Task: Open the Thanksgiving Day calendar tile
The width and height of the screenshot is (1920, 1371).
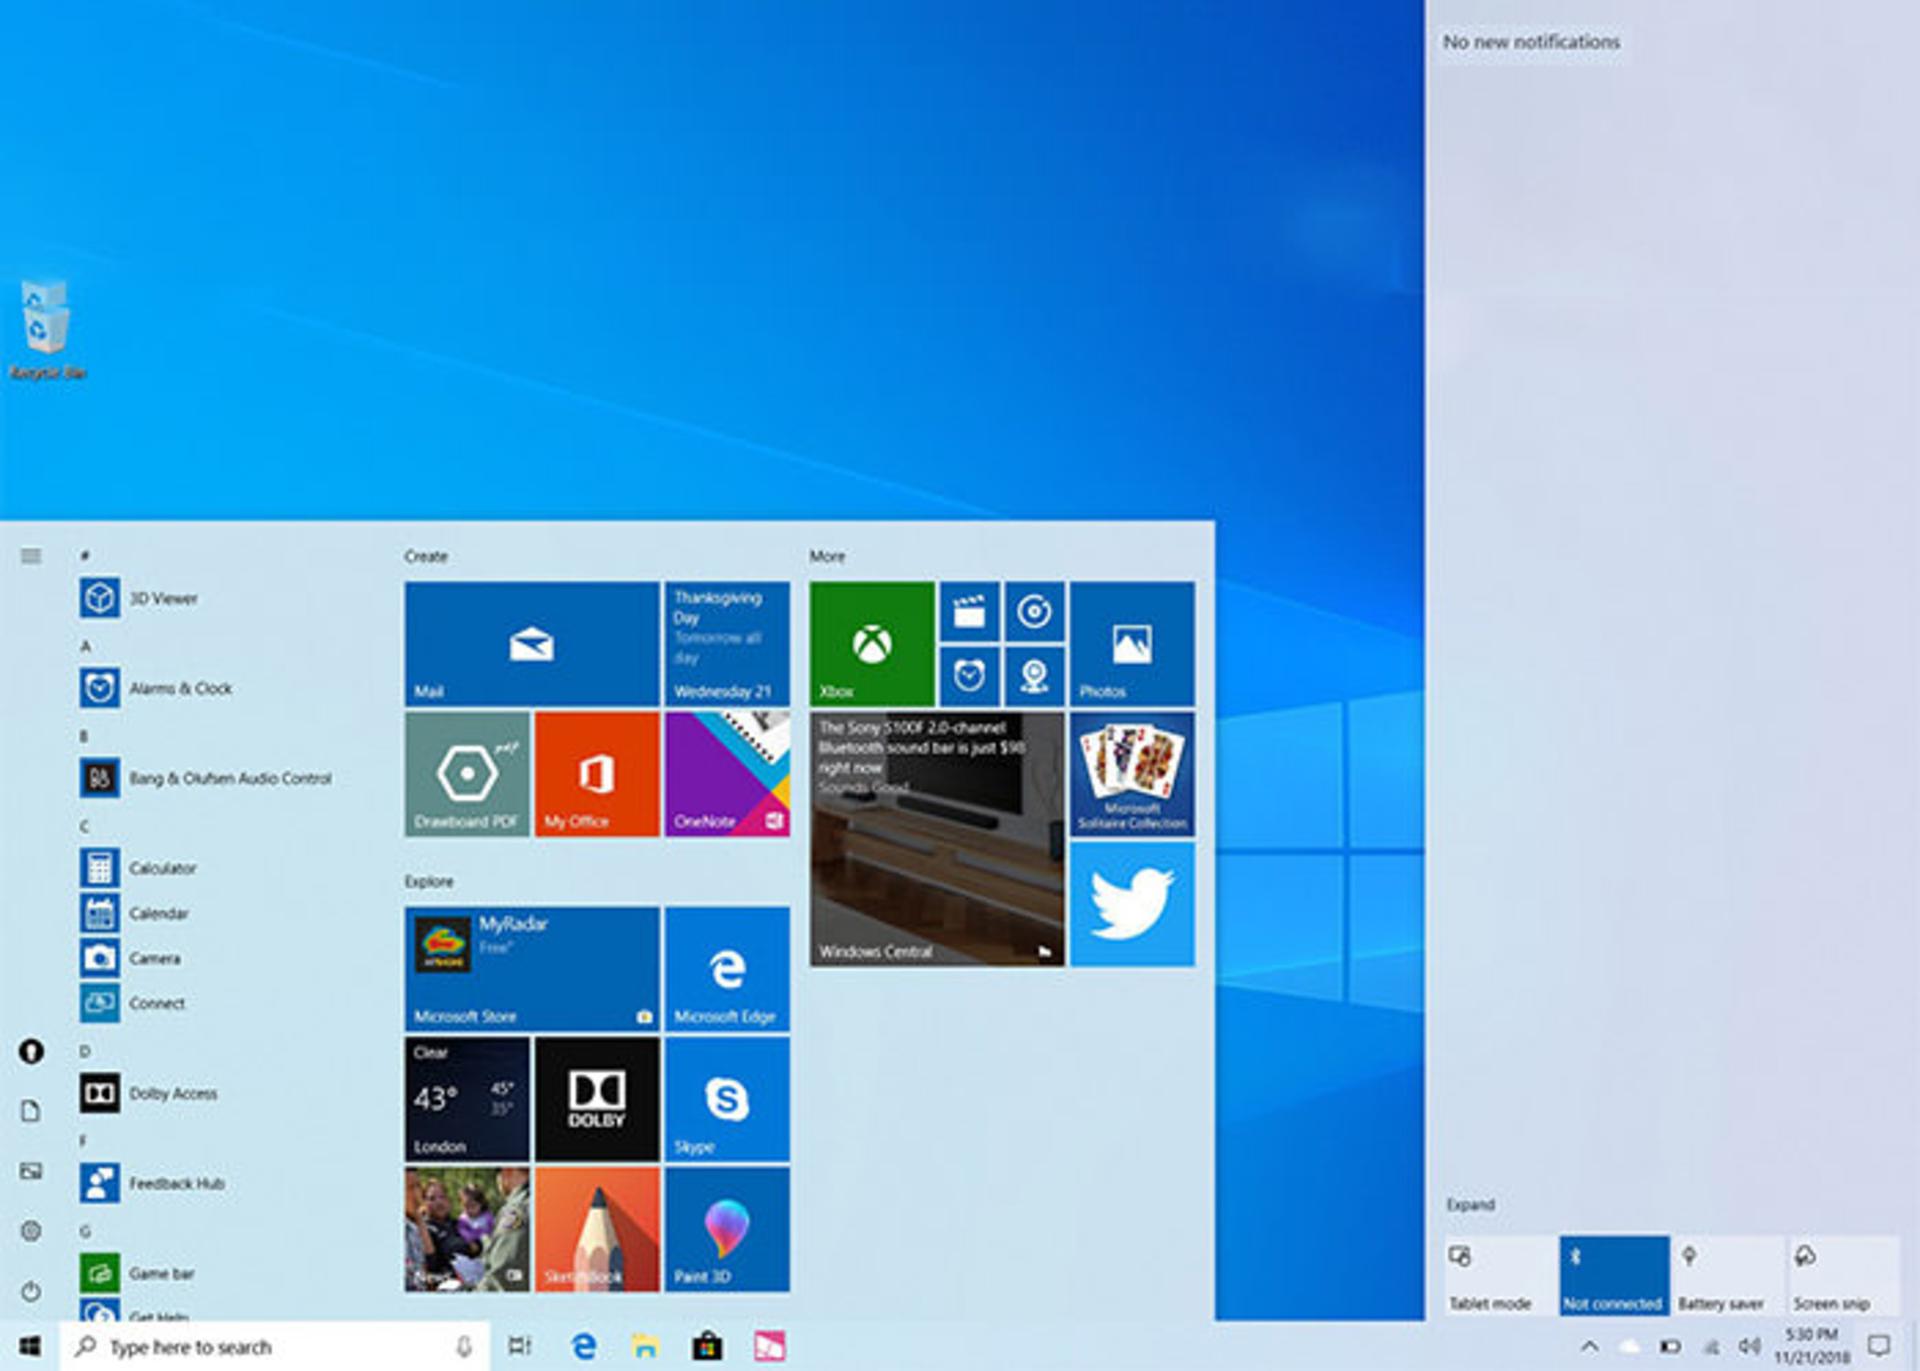Action: point(727,644)
